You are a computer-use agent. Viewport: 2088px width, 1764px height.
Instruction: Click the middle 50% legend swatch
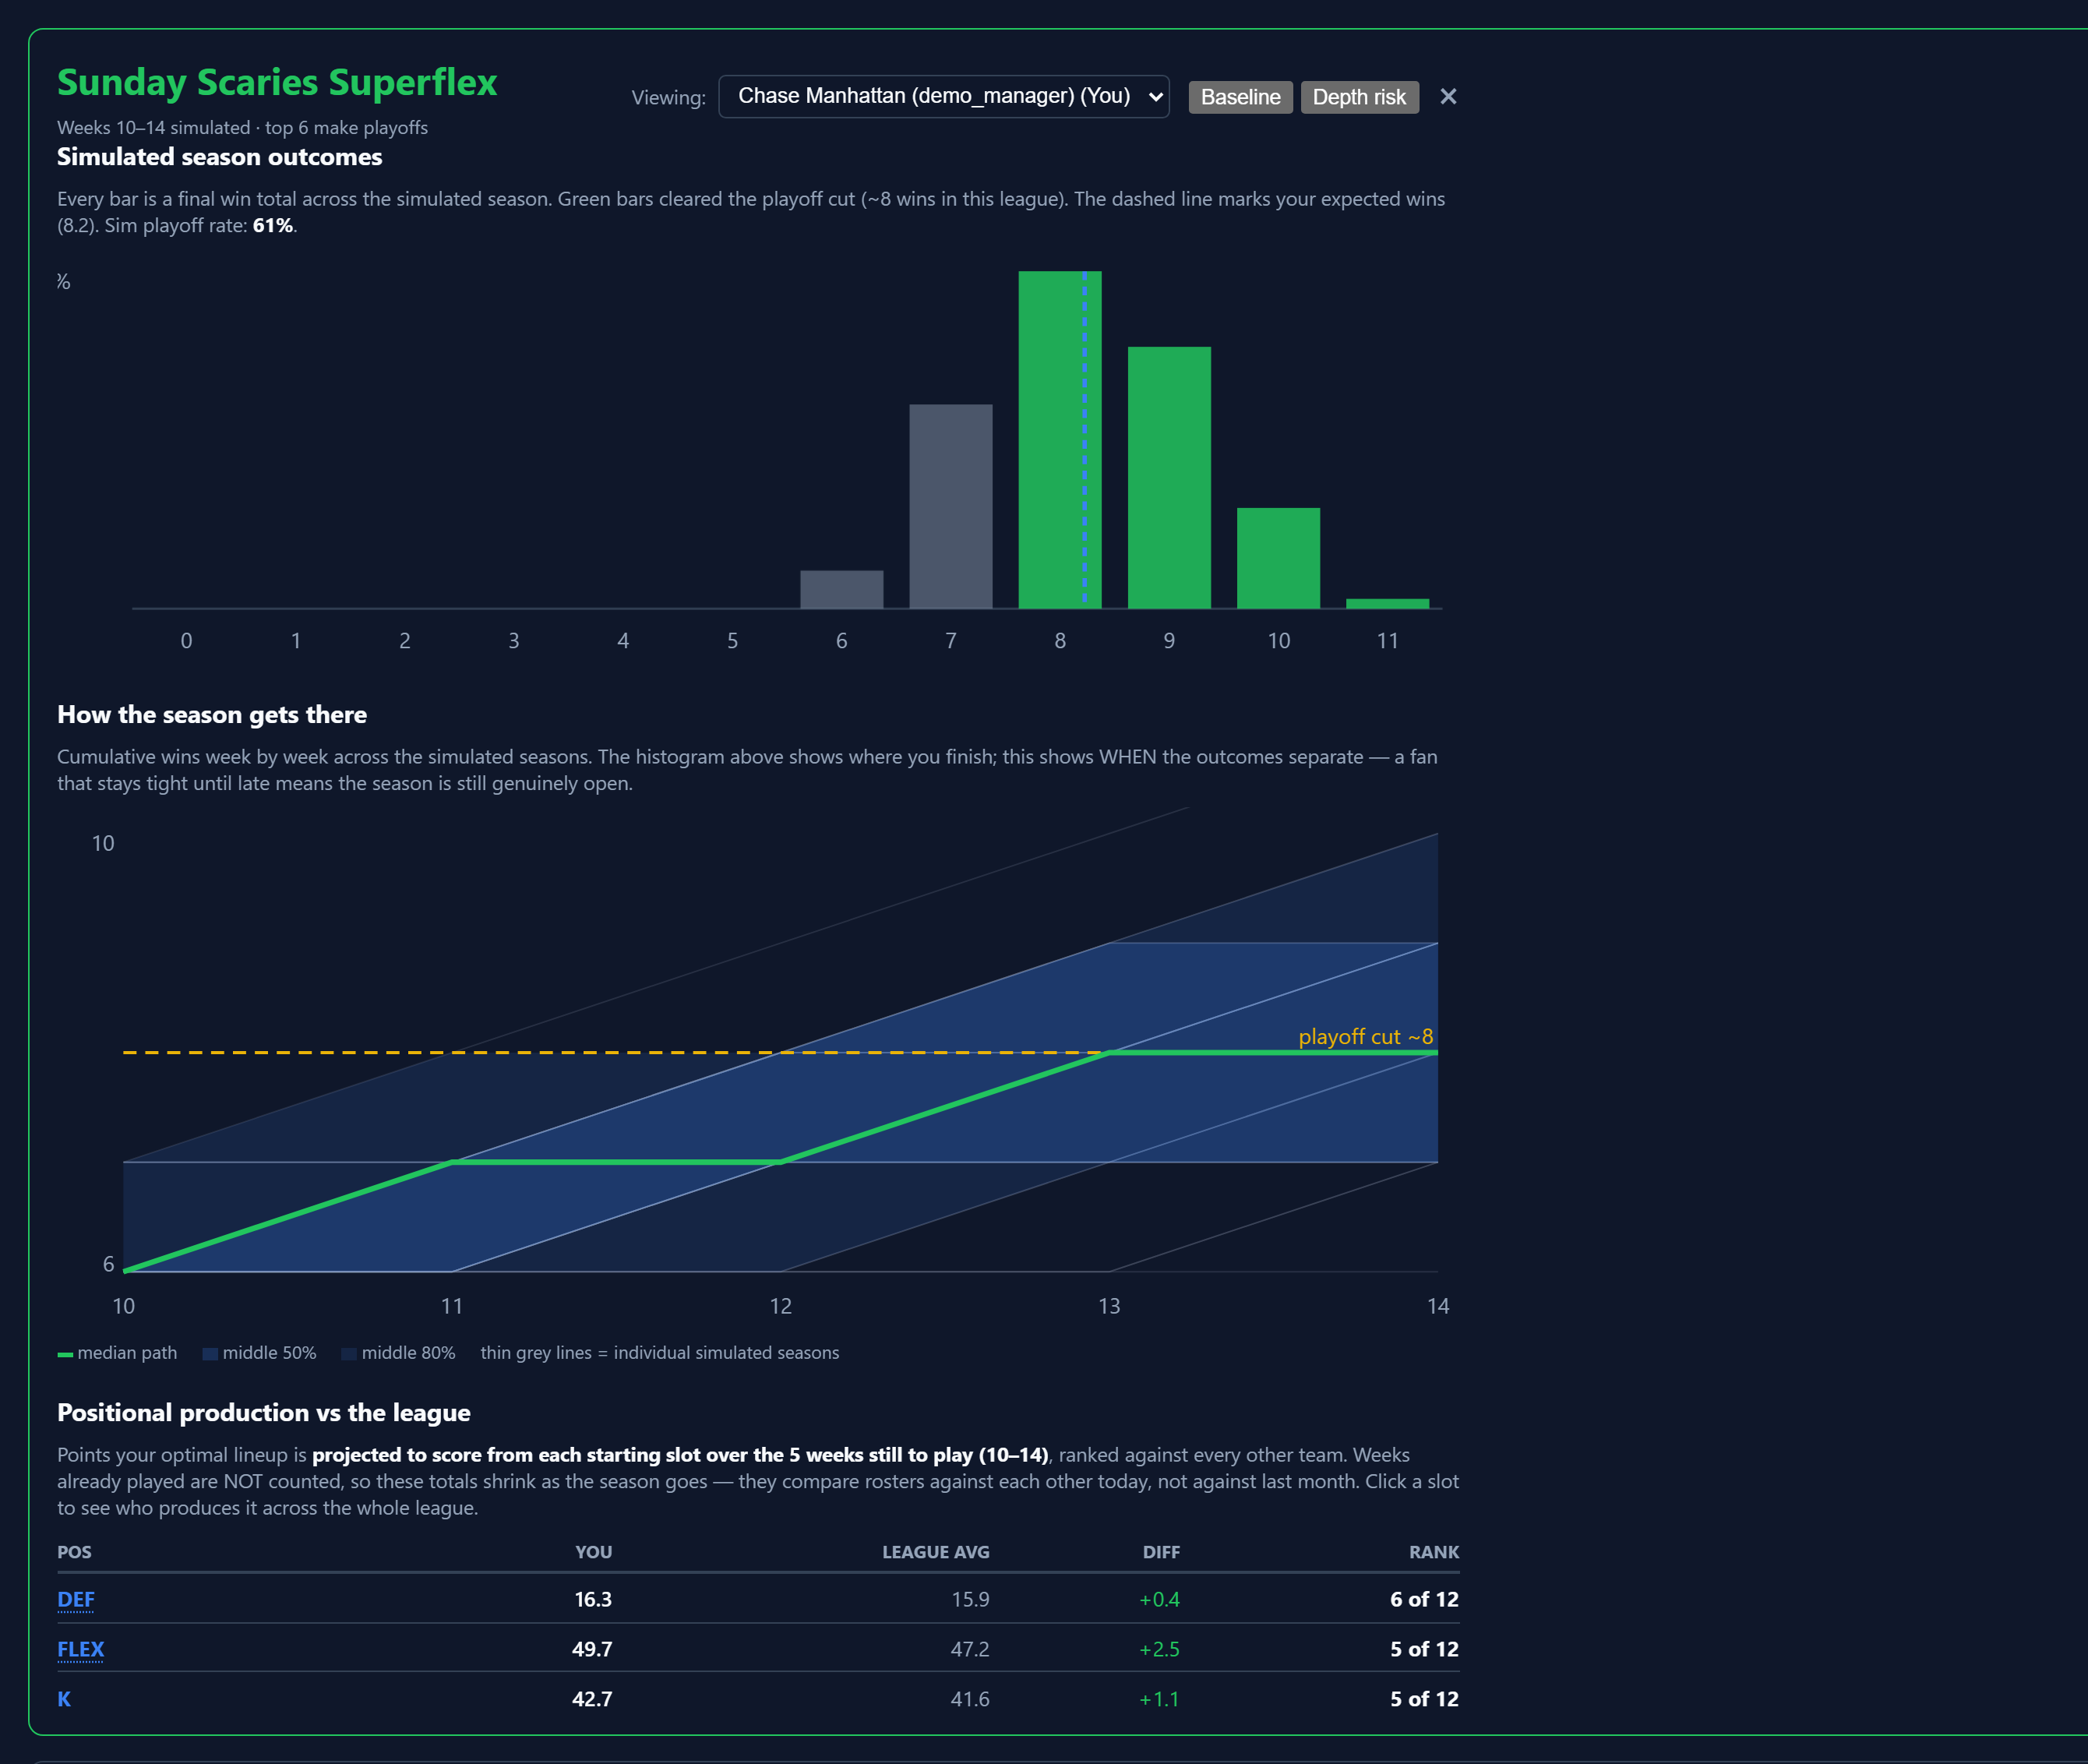[210, 1354]
